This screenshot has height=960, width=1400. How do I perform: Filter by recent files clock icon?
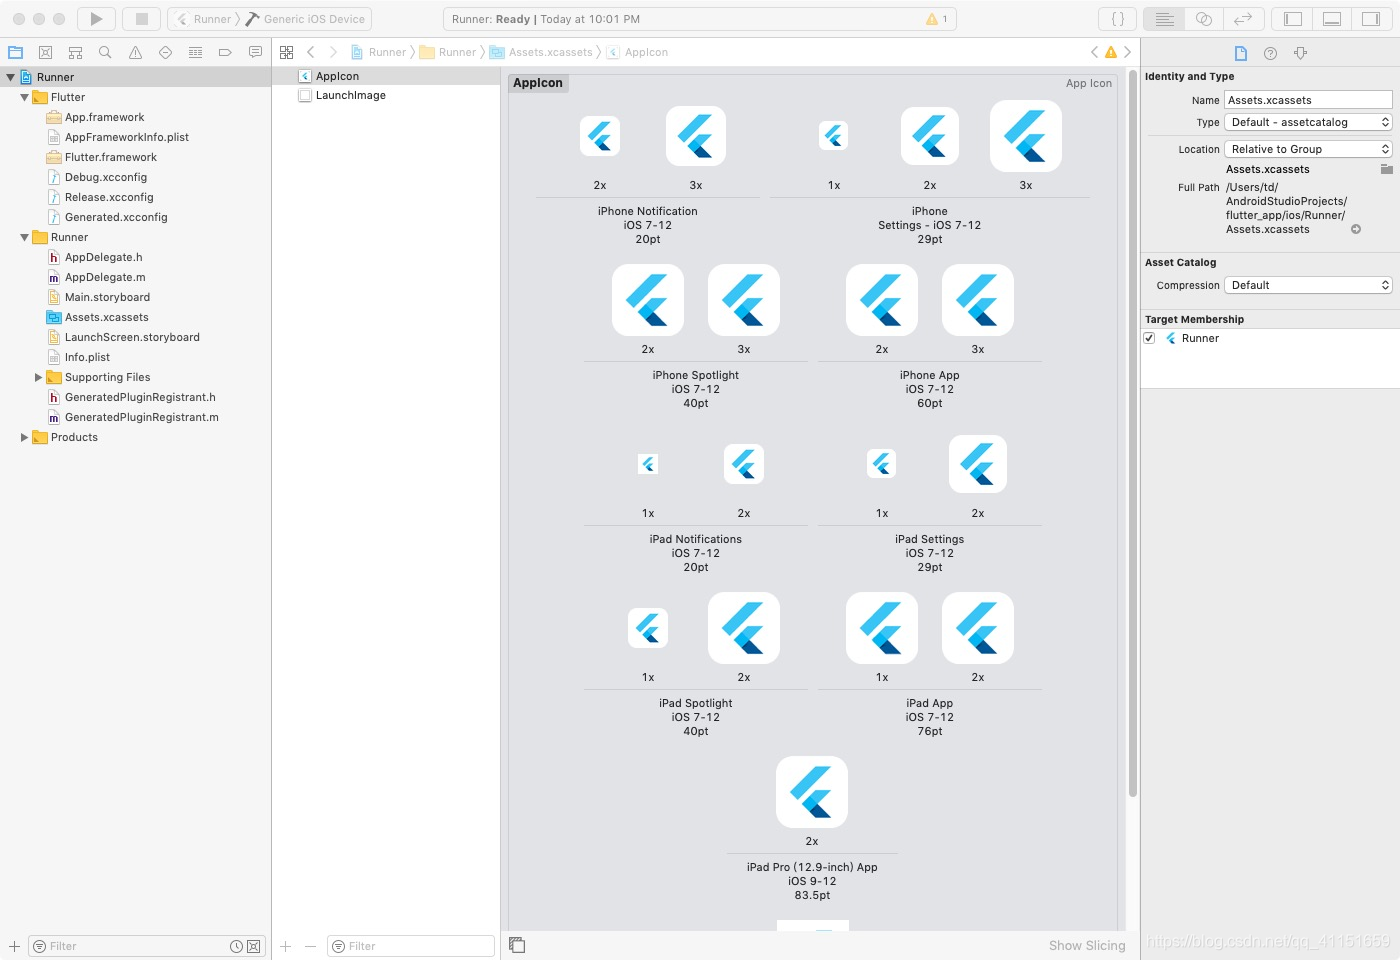pyautogui.click(x=236, y=946)
